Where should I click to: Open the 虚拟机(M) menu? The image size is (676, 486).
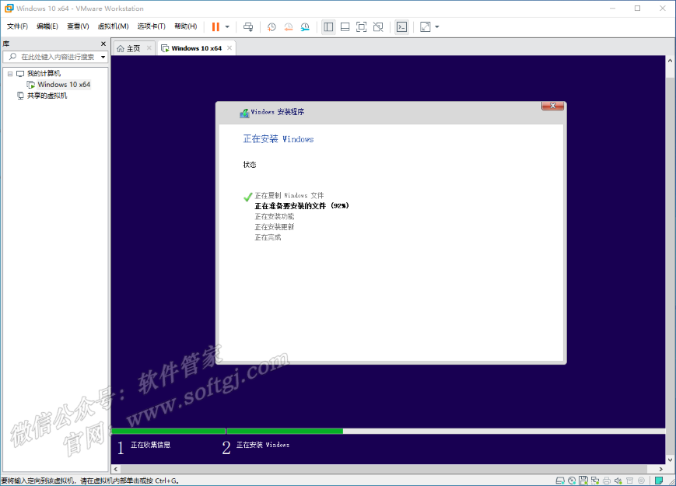[x=113, y=26]
